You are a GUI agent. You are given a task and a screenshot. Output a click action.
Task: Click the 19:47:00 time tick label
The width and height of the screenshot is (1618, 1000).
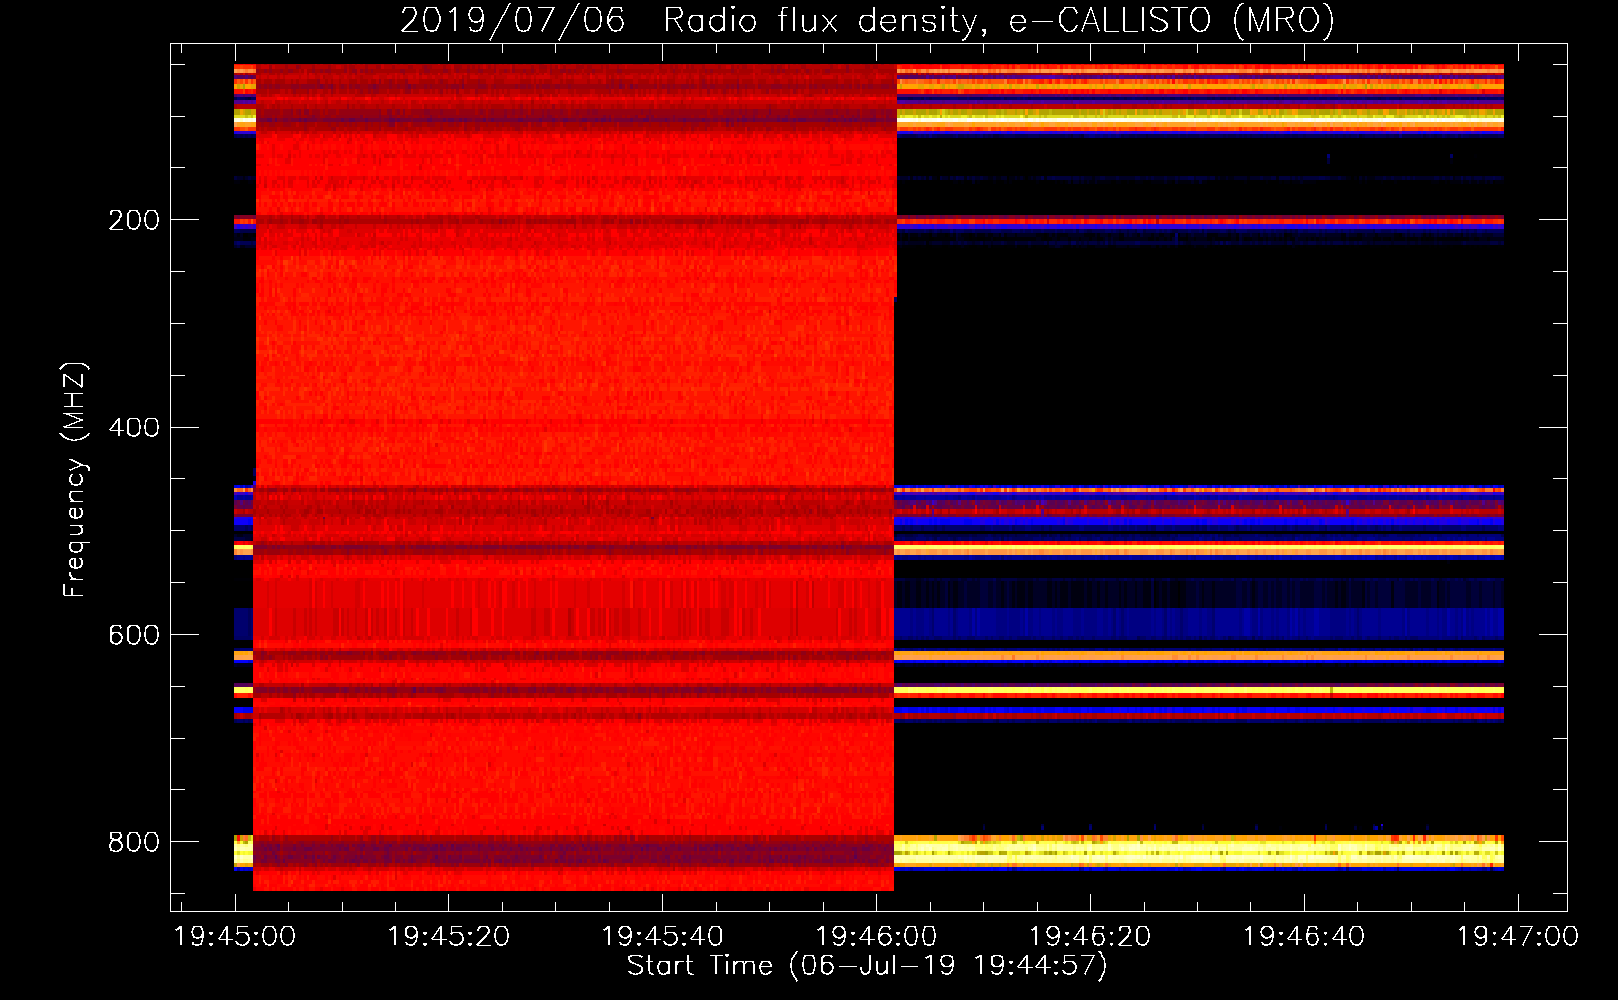(1518, 936)
